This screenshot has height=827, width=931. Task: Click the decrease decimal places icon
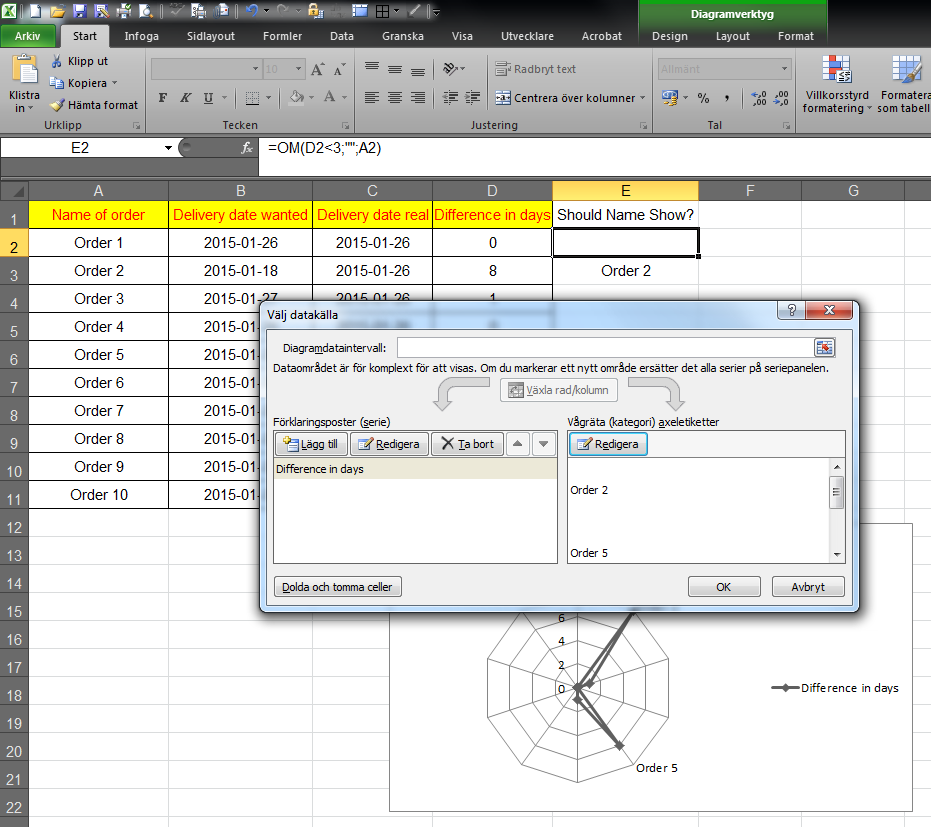781,98
